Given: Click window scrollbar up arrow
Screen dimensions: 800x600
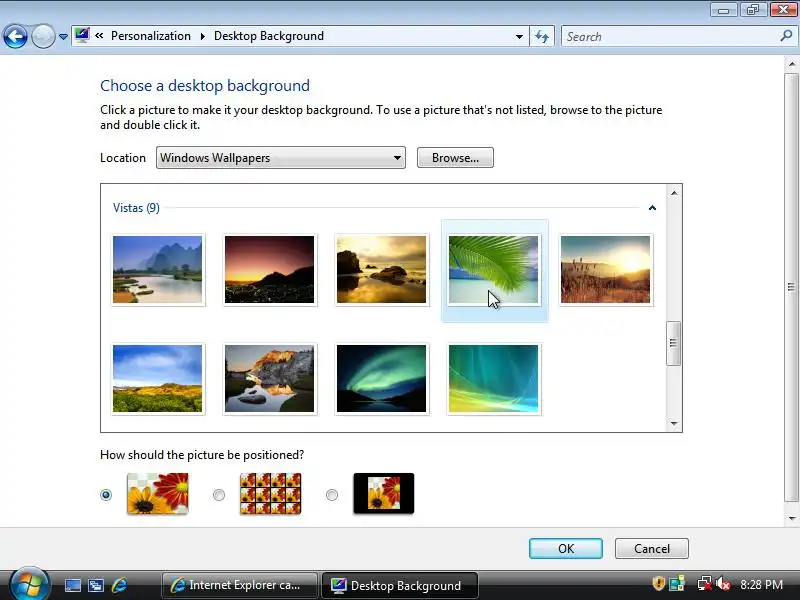Looking at the screenshot, I should click(792, 64).
